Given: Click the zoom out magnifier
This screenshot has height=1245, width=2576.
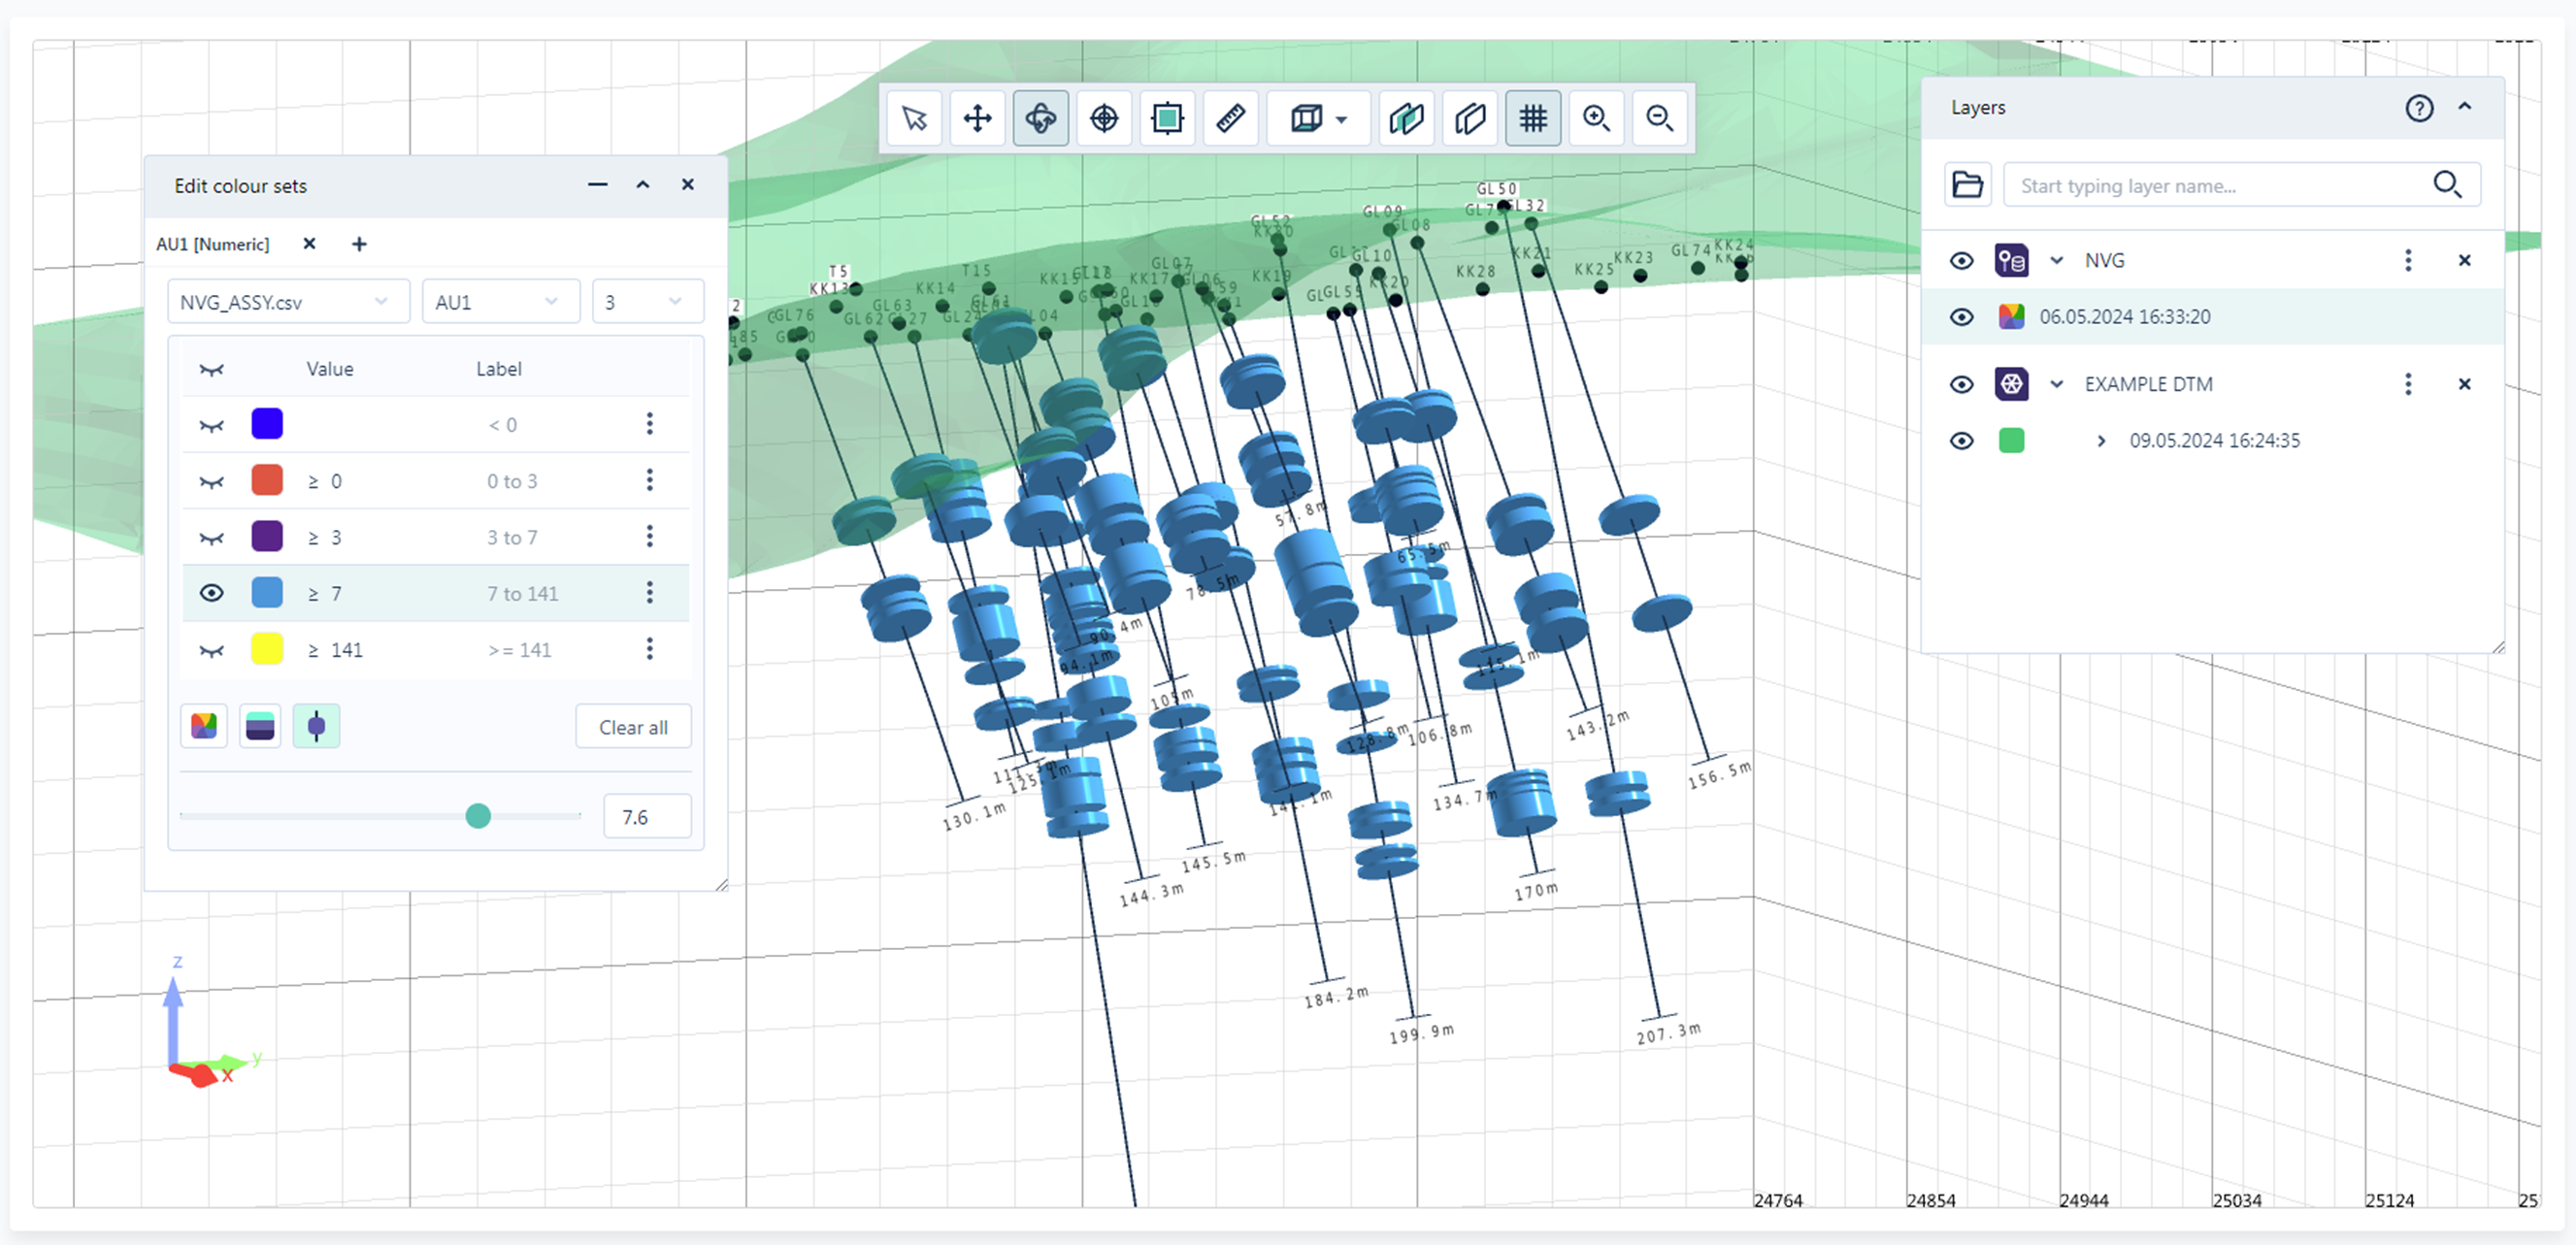Looking at the screenshot, I should [1659, 119].
